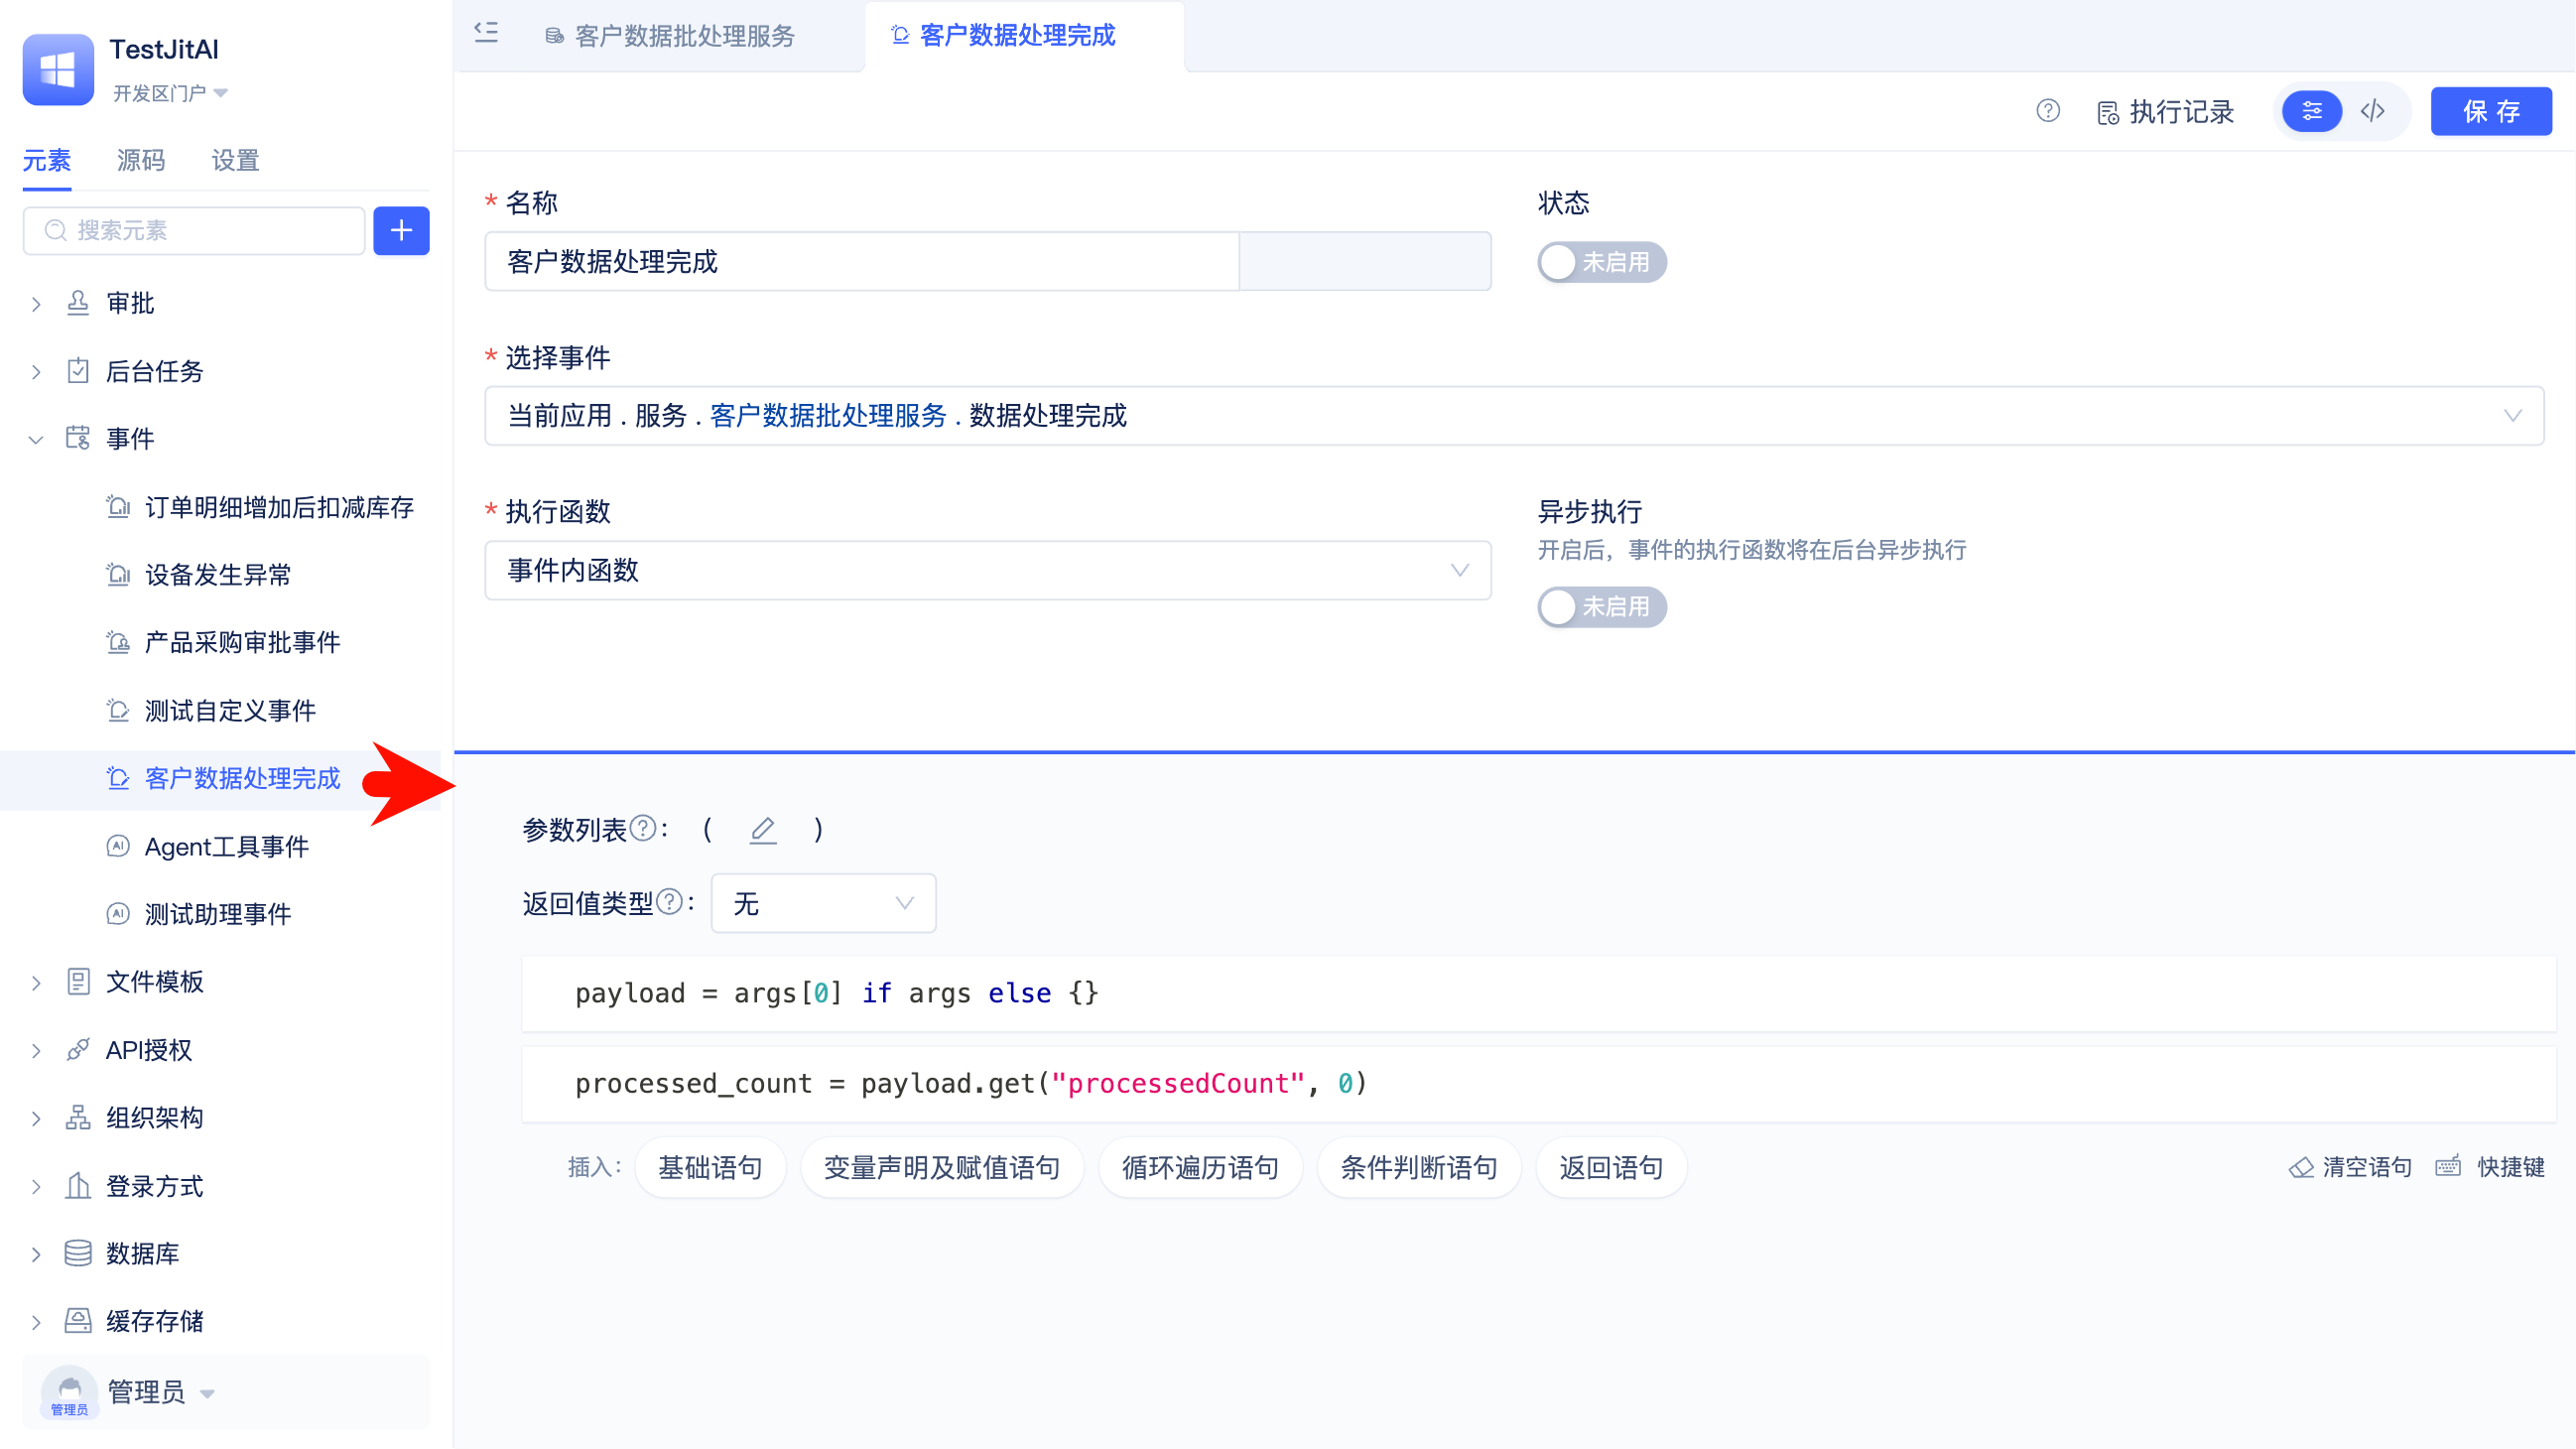Screen dimensions: 2576x1449
Task: Click the 名称 input containing 客户数据处理完成
Action: pyautogui.click(x=861, y=262)
